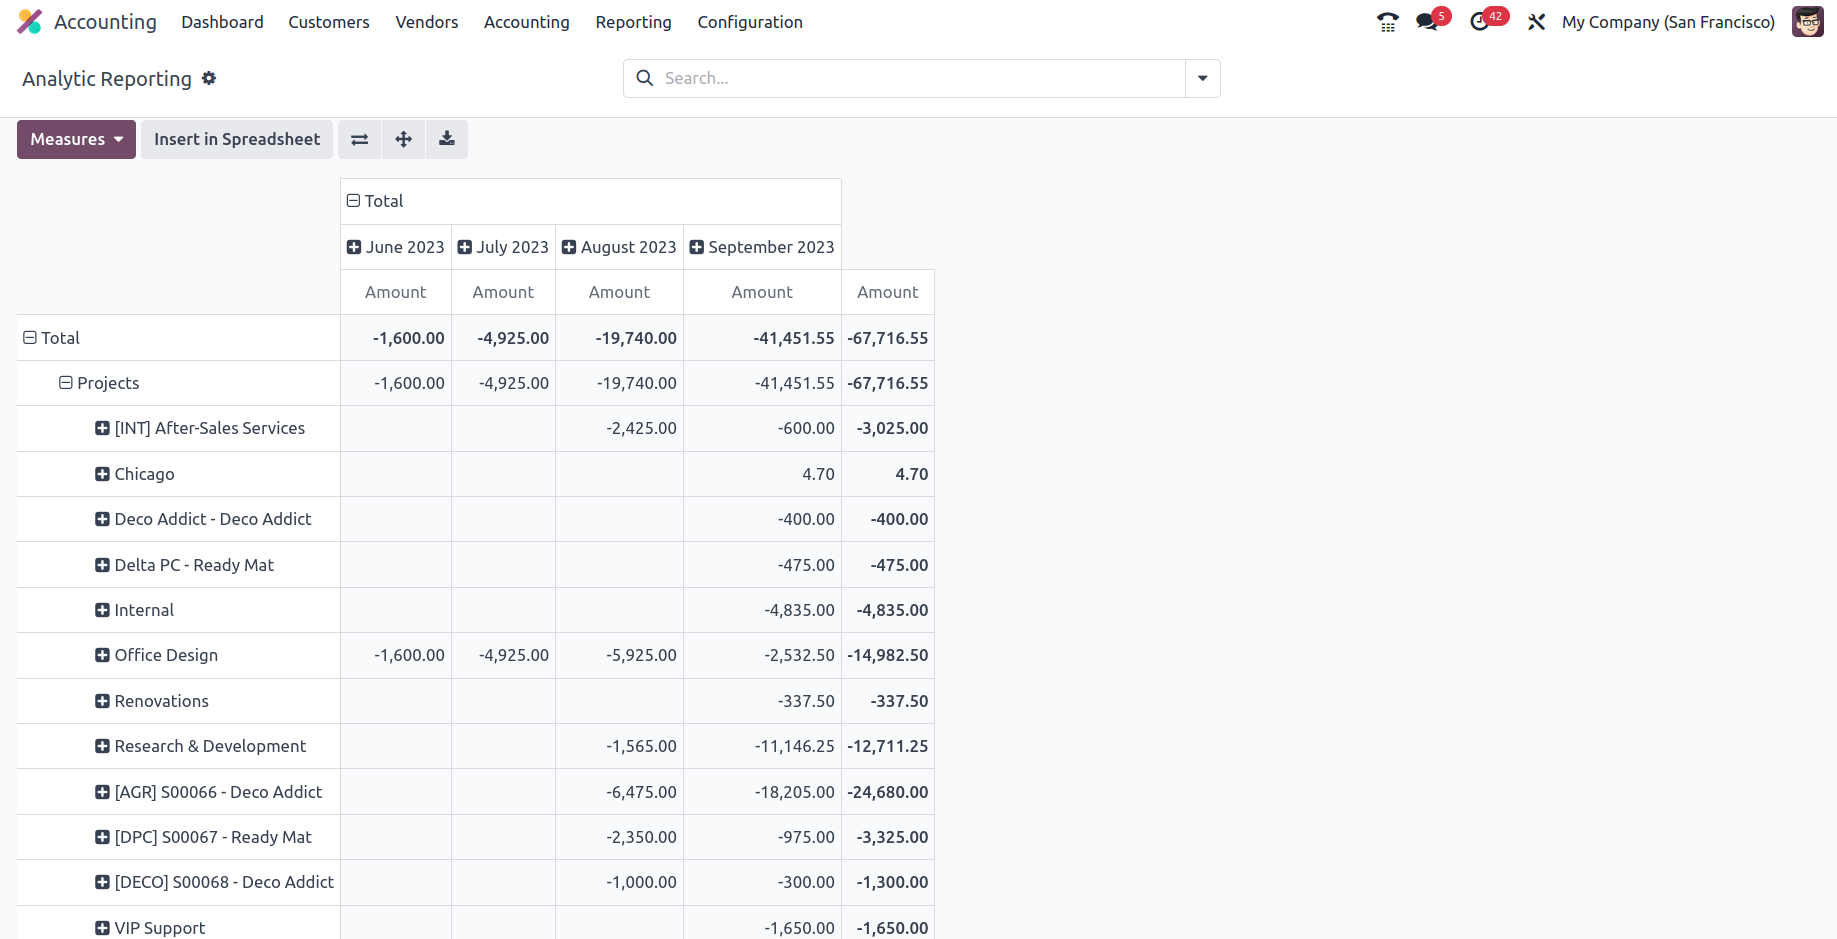Open the Measures dropdown
Viewport: 1837px width, 939px height.
point(76,139)
